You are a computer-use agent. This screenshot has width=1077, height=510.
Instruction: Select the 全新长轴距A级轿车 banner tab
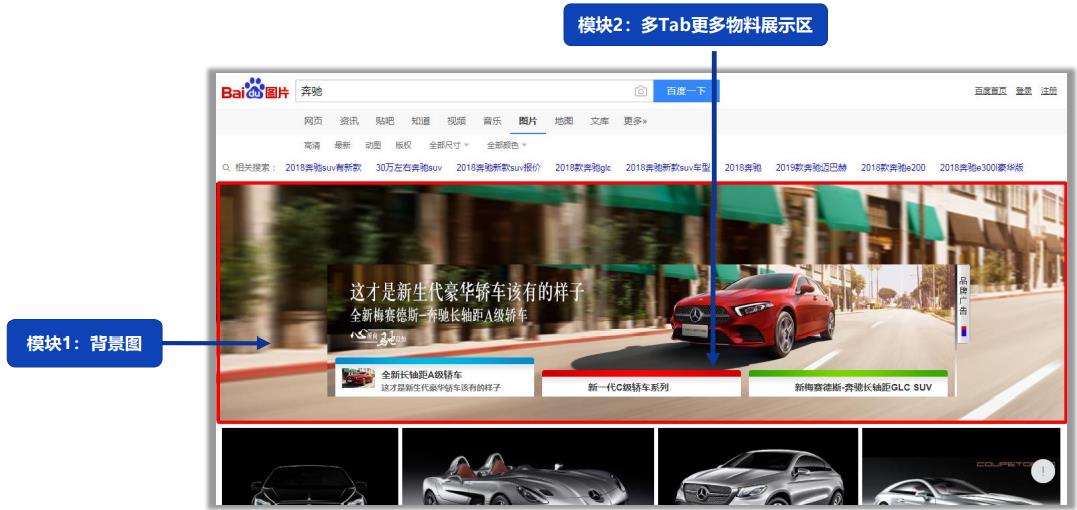[x=434, y=377]
